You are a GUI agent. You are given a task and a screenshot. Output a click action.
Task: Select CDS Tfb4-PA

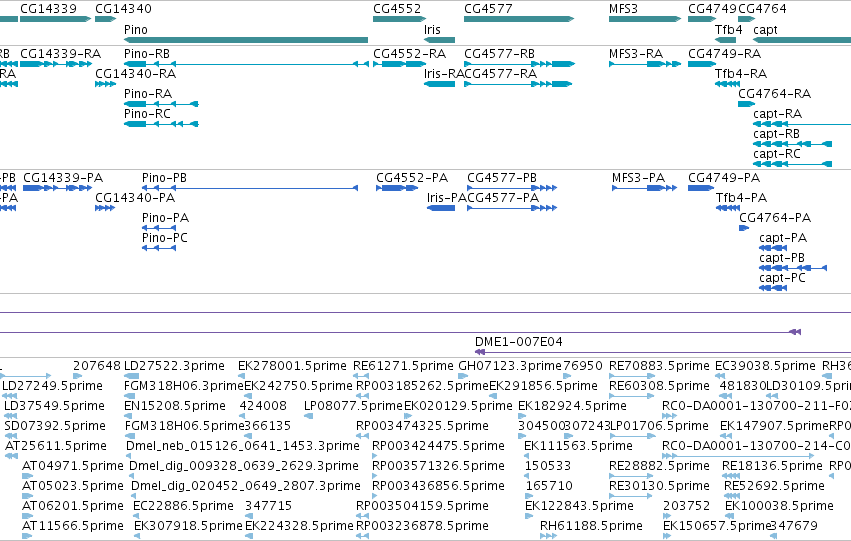(x=728, y=208)
